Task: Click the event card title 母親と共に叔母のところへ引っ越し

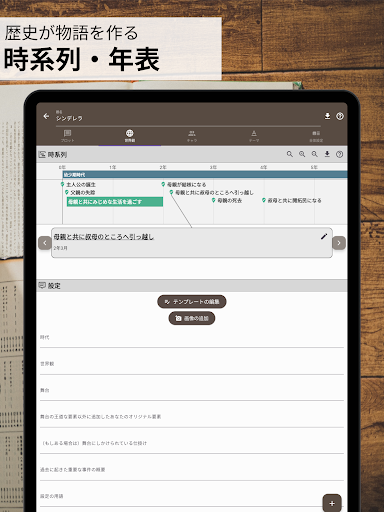Action: point(104,237)
